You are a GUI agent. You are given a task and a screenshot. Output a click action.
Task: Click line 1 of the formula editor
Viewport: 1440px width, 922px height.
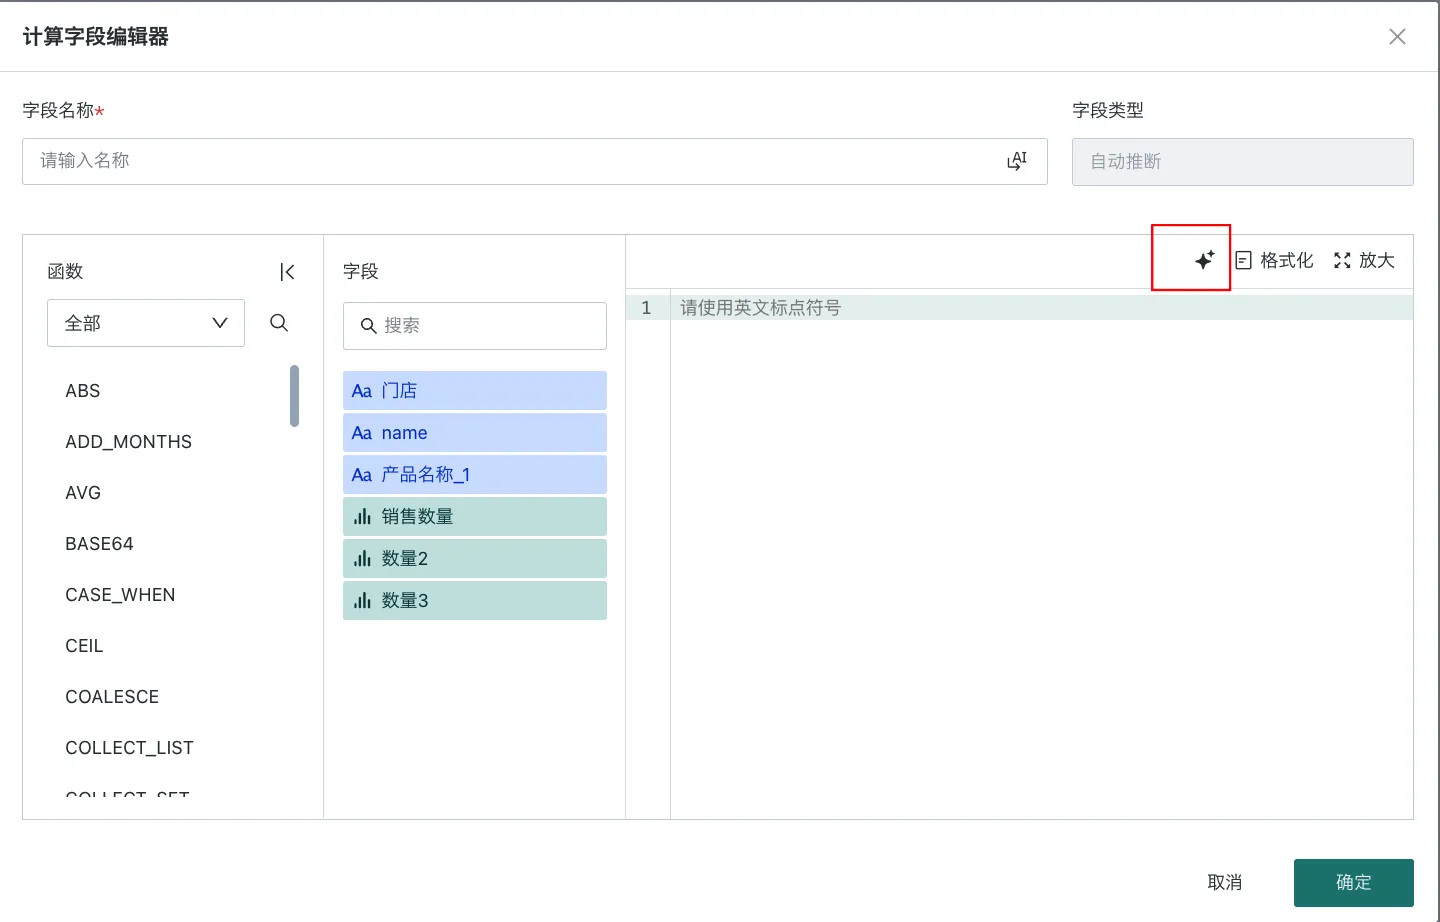[x=1040, y=308]
